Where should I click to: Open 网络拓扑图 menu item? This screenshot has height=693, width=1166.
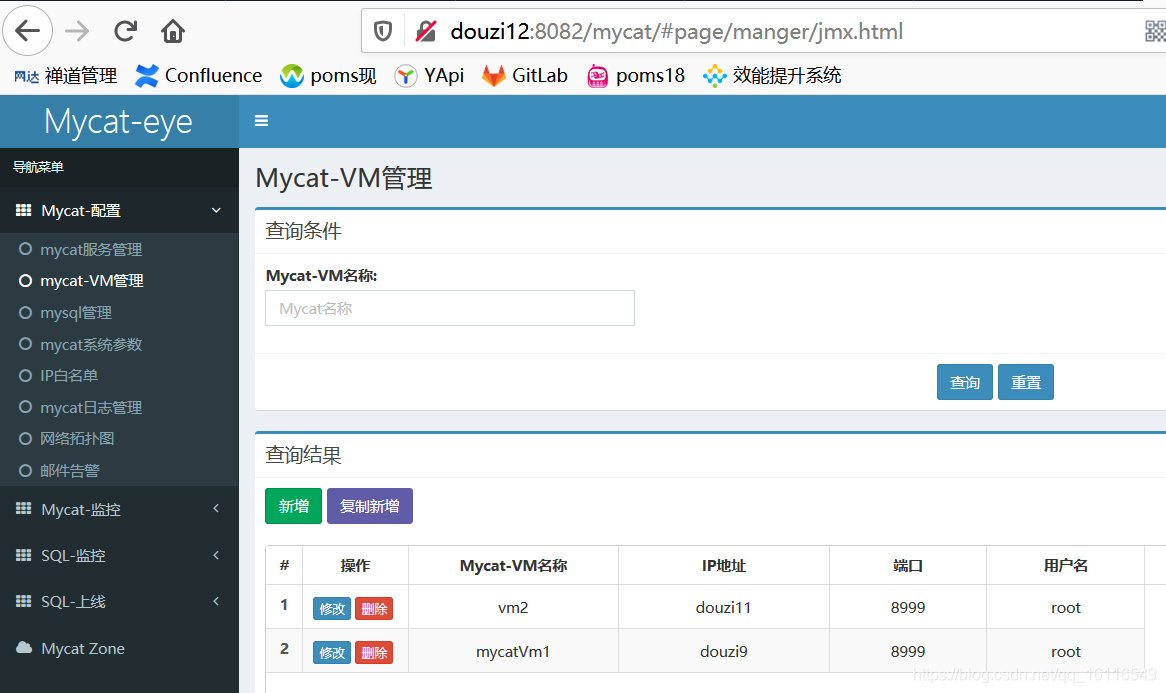coord(77,439)
